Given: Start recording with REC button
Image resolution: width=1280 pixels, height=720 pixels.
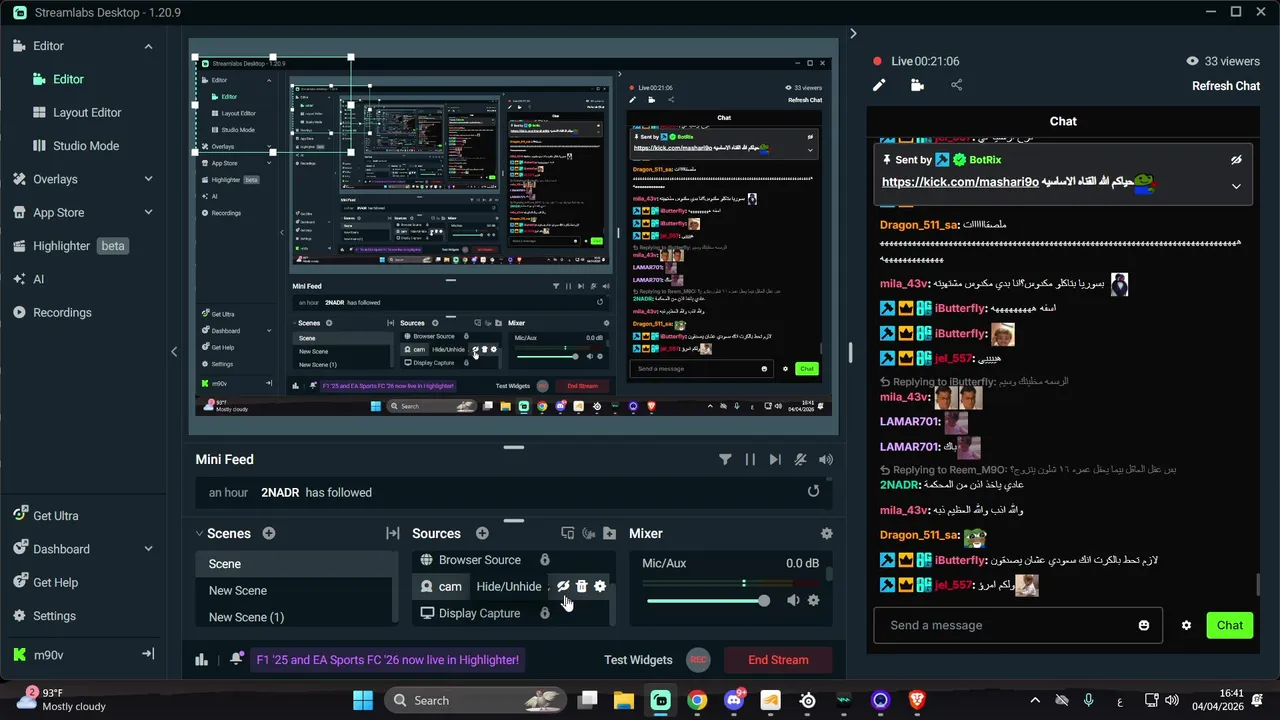Looking at the screenshot, I should [x=698, y=660].
